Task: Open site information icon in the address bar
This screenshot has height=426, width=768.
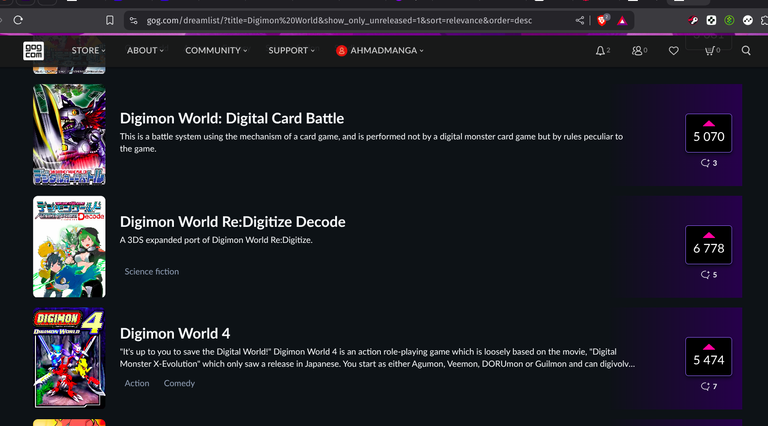Action: click(x=133, y=20)
